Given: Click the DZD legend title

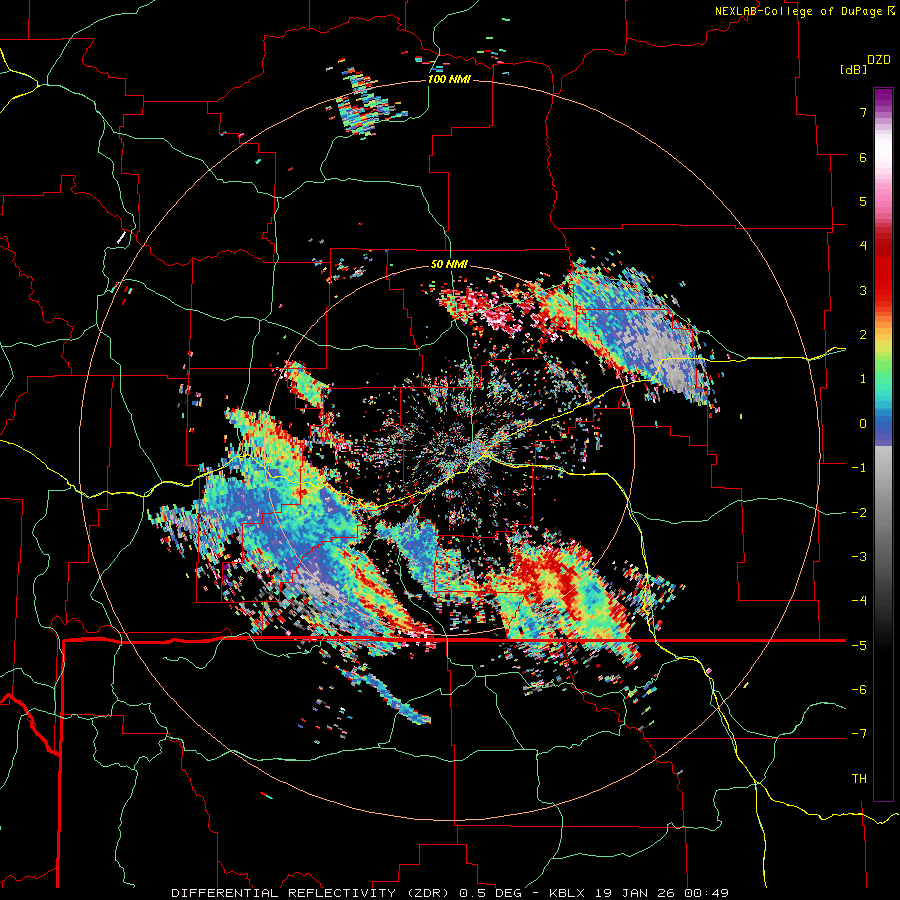Looking at the screenshot, I should pos(879,60).
